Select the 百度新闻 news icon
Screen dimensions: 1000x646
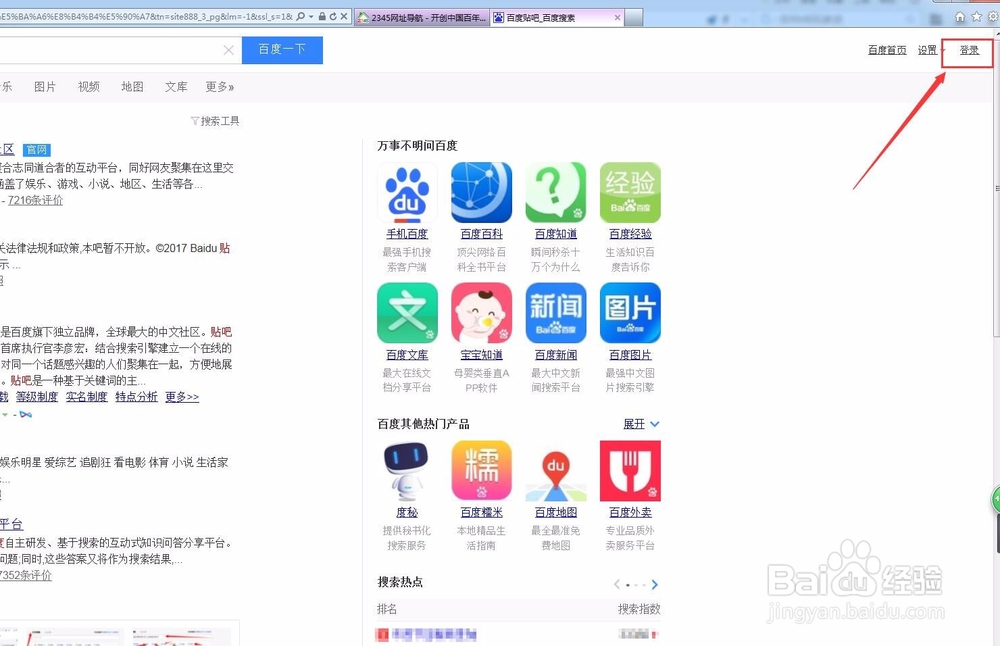tap(556, 312)
